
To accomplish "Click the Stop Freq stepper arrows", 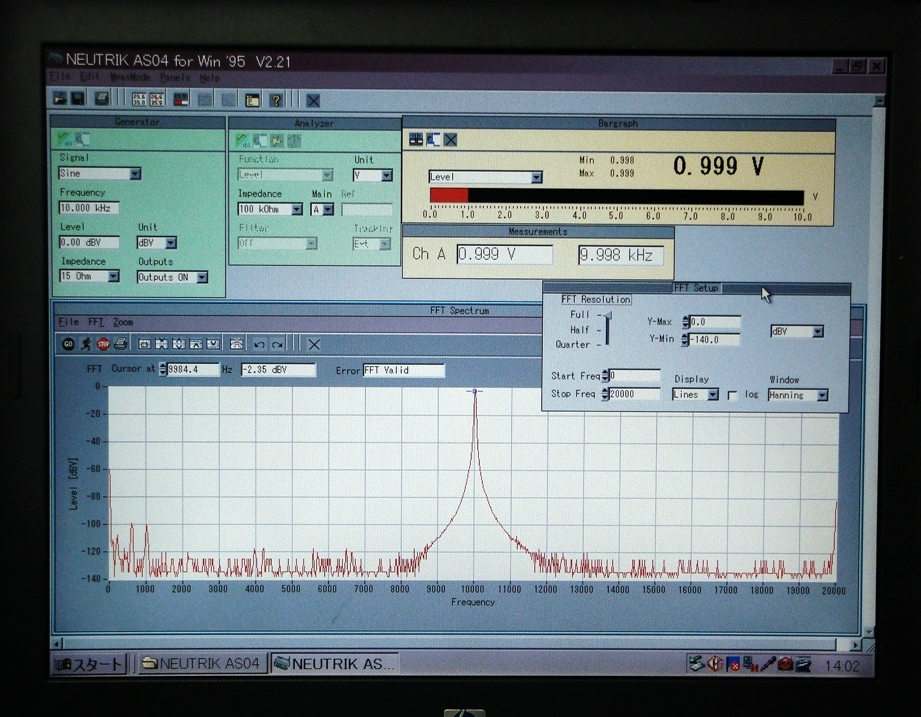I will (605, 394).
